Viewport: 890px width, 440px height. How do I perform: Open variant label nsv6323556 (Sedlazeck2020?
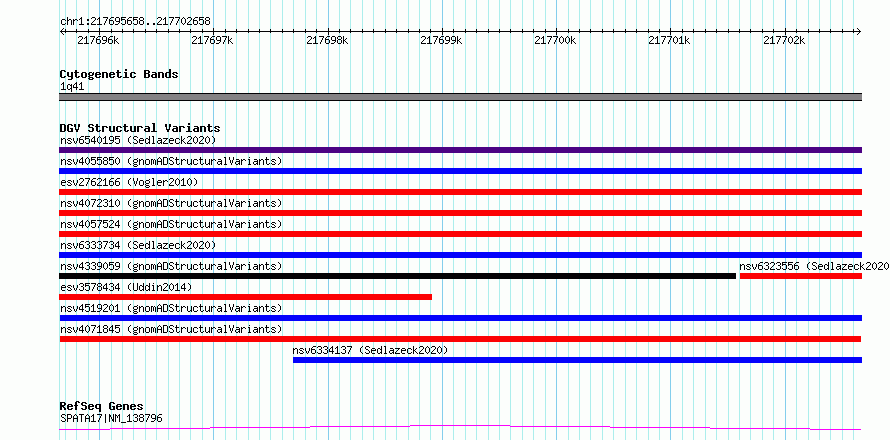click(x=814, y=266)
